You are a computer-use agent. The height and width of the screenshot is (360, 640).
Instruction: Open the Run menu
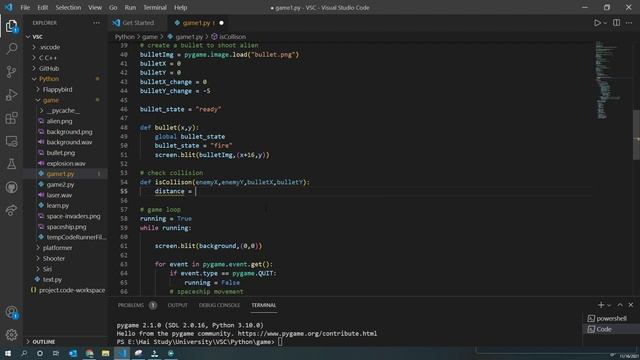pos(130,7)
